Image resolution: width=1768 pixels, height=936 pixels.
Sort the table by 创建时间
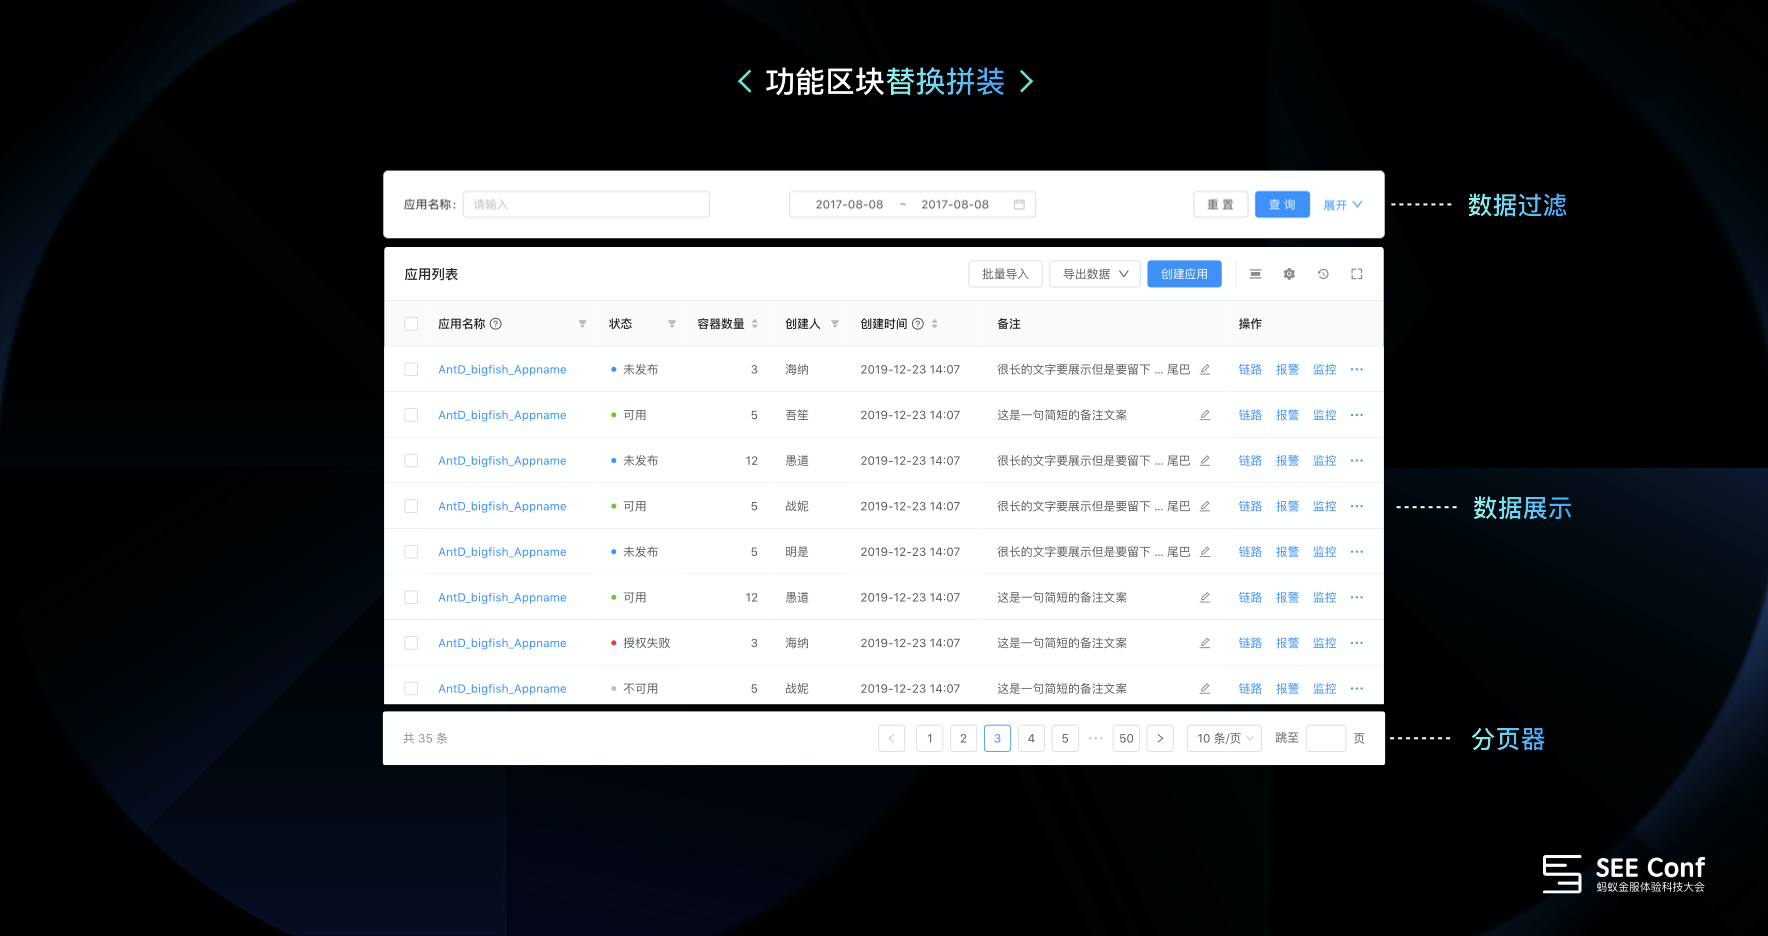935,324
